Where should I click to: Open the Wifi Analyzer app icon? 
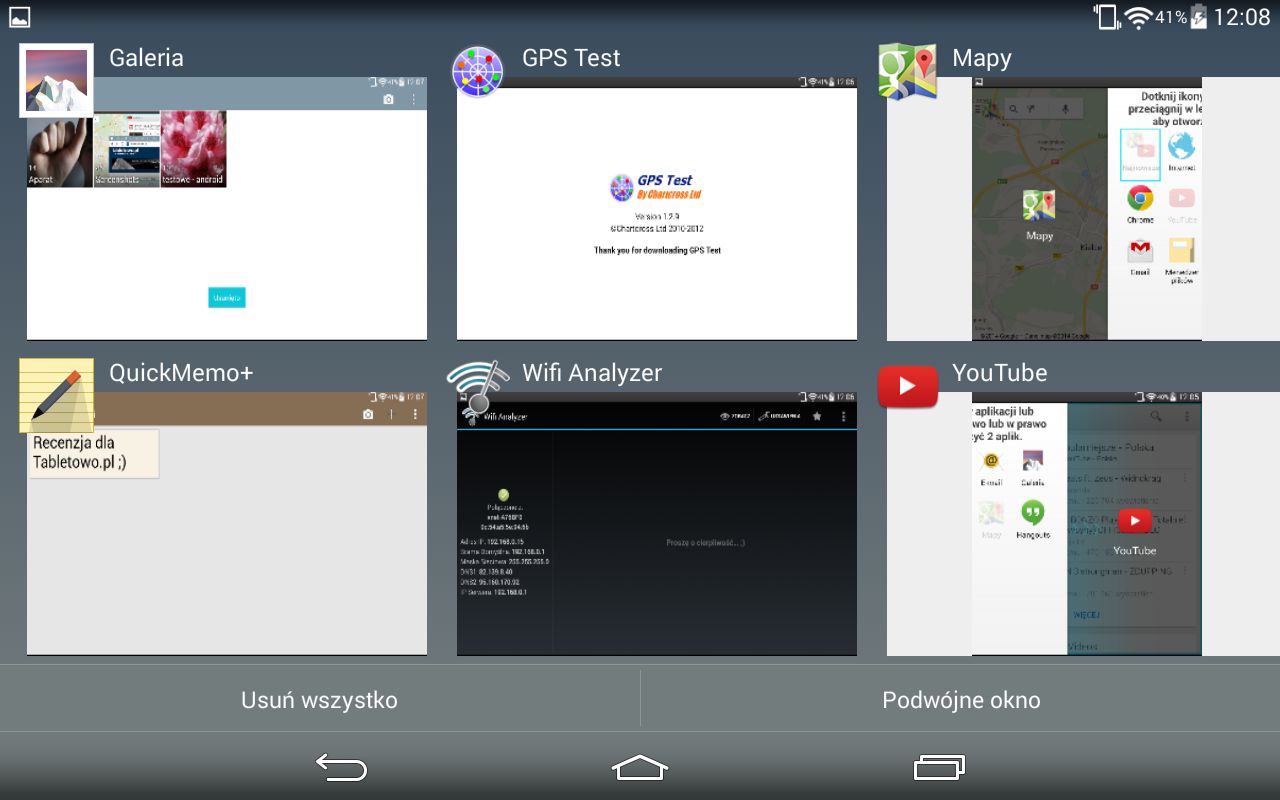point(478,386)
